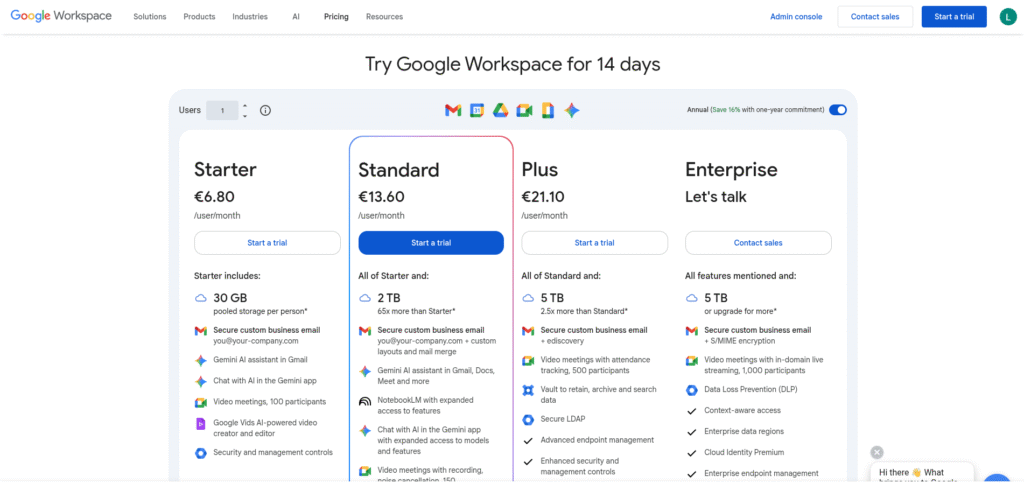Click the Secure LDAP shield icon
Viewport: 1024px width, 483px height.
pos(528,419)
